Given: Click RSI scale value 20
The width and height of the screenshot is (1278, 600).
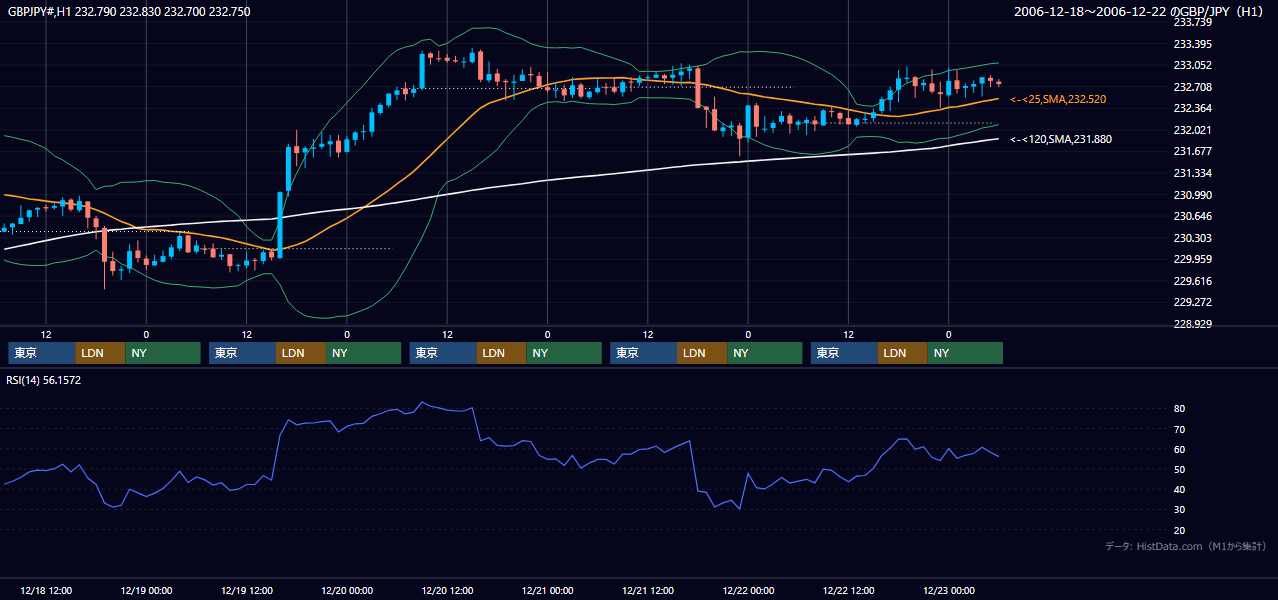Looking at the screenshot, I should point(1180,530).
